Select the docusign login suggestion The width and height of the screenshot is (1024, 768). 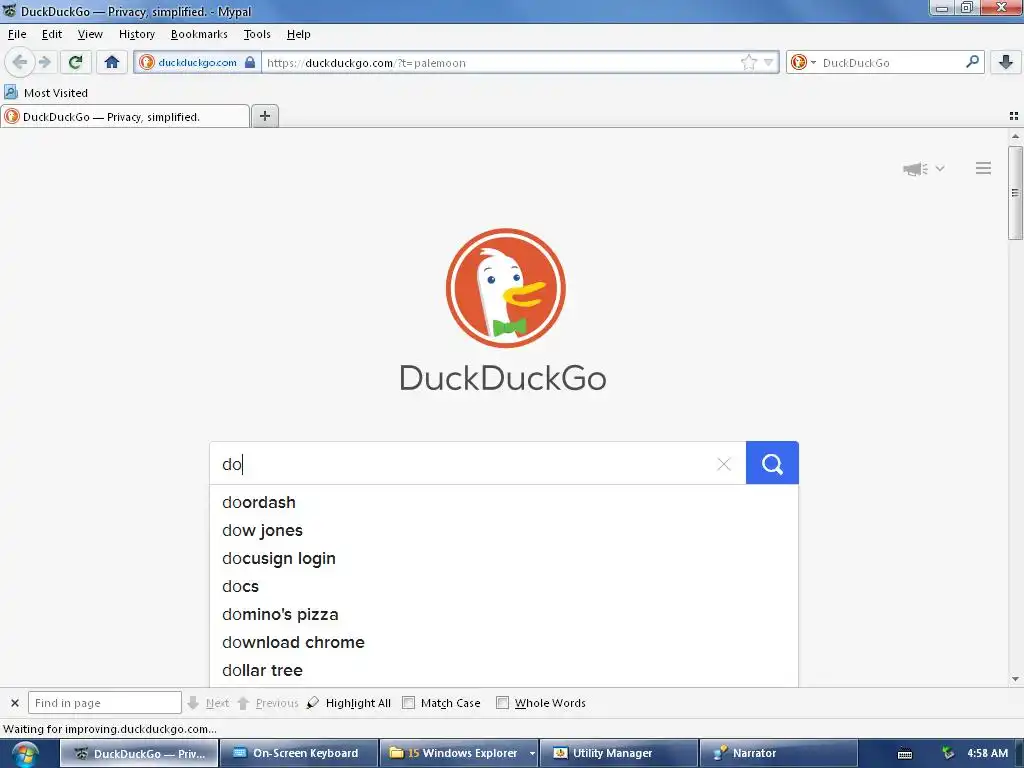[x=504, y=558]
